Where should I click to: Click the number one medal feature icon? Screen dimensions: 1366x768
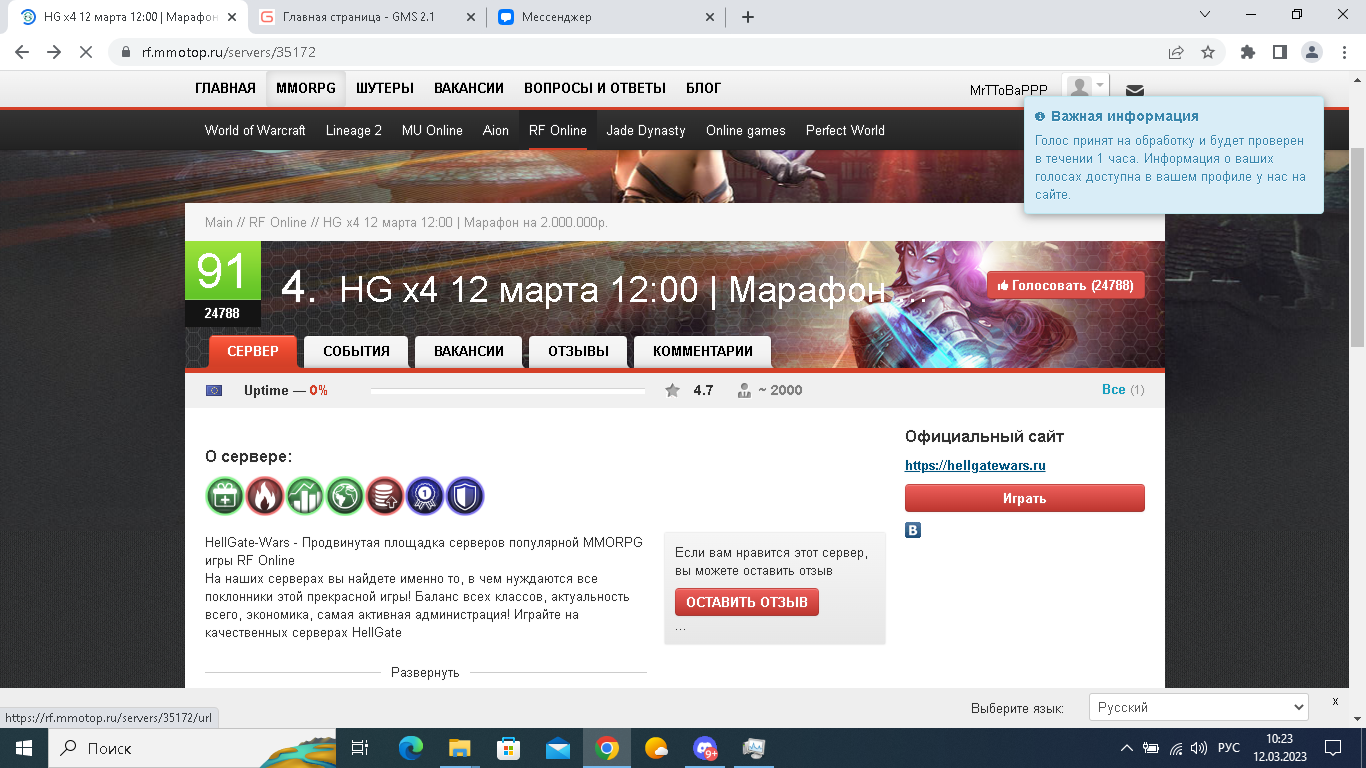(x=425, y=496)
